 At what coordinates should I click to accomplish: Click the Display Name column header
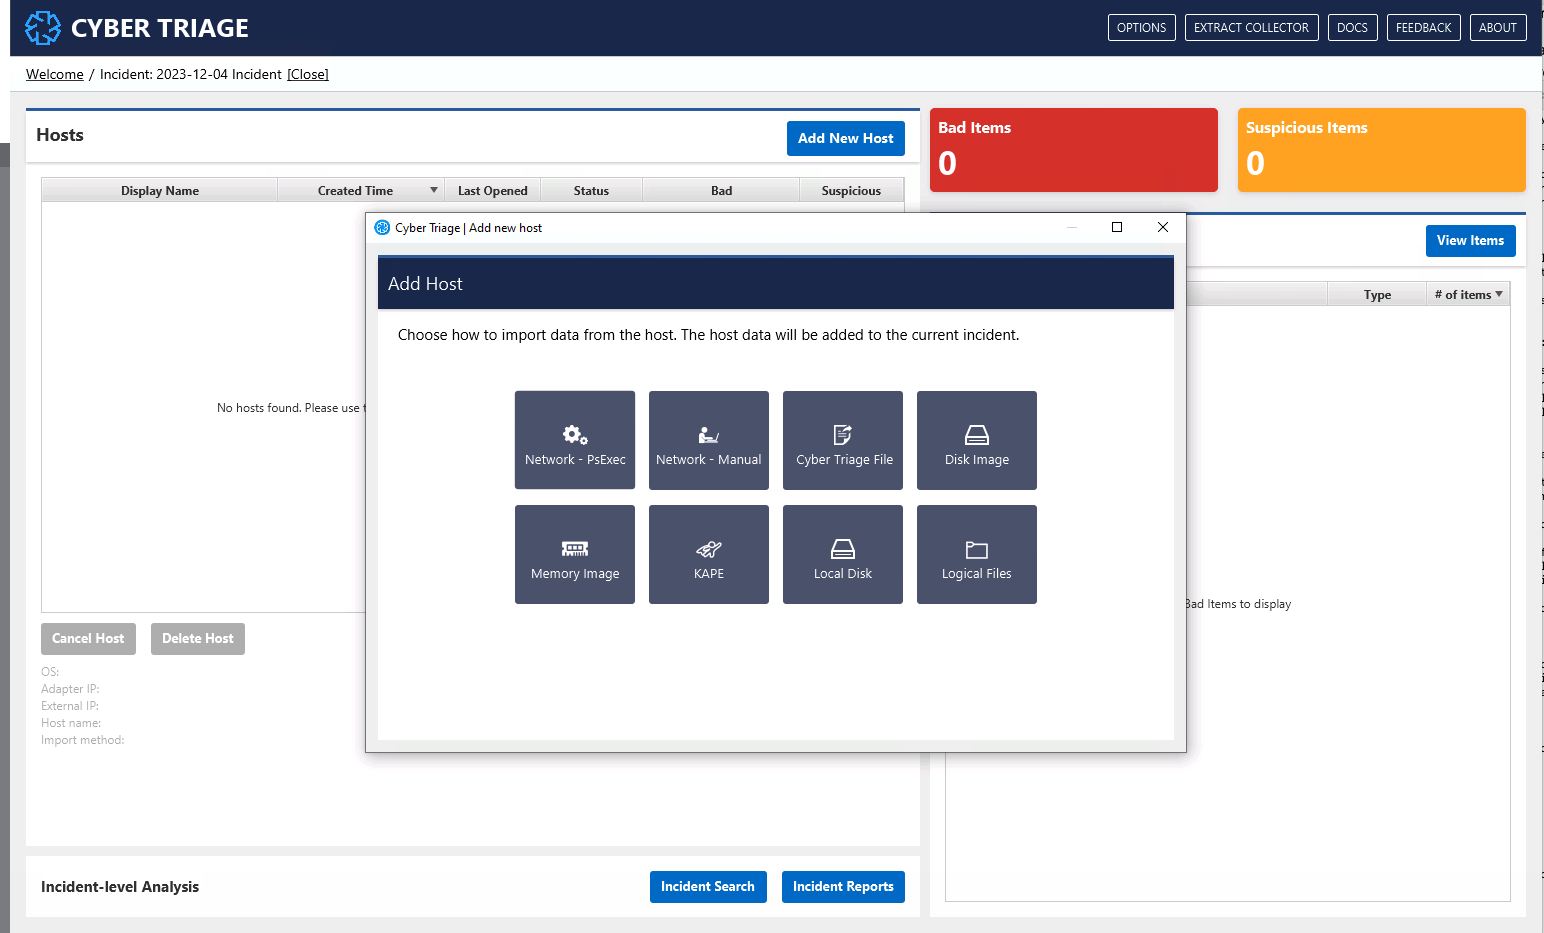pos(160,190)
